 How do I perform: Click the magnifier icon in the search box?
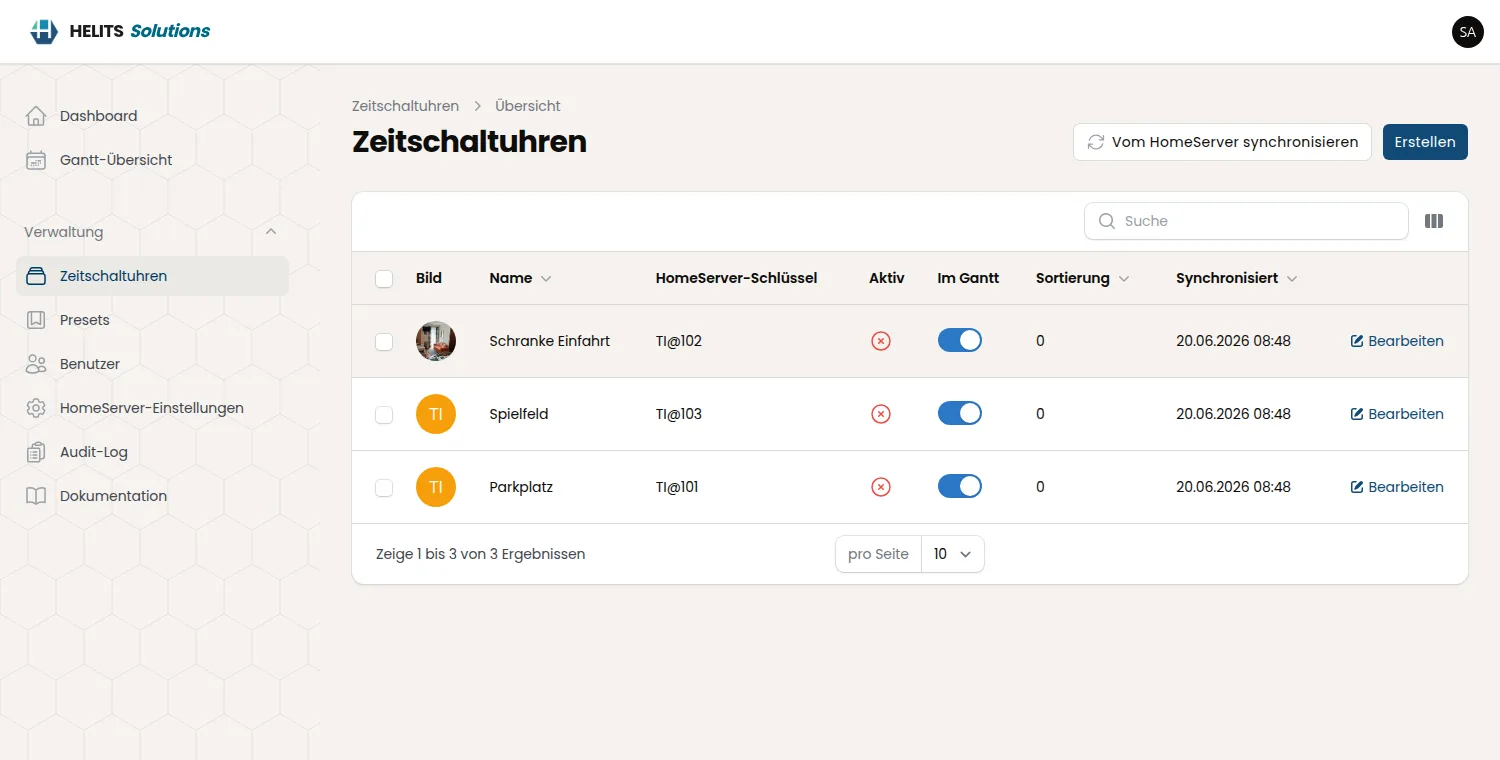[x=1106, y=221]
